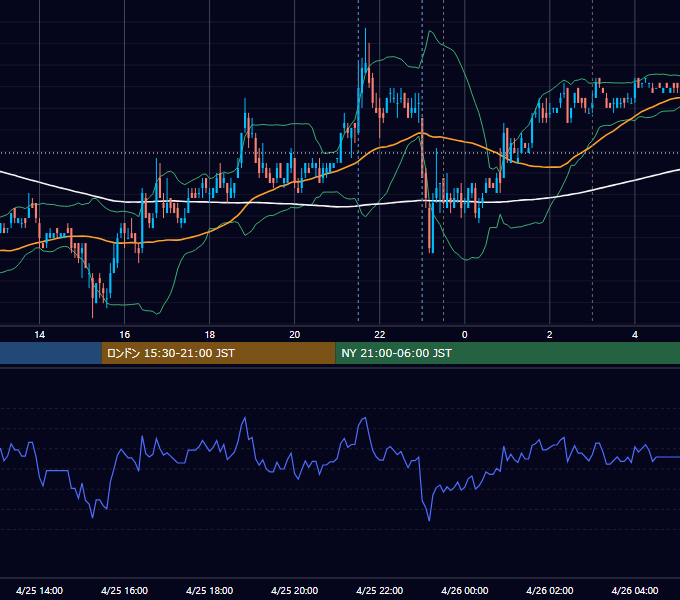Click the 14 hour label on price chart axis
680x600 pixels.
point(39,335)
